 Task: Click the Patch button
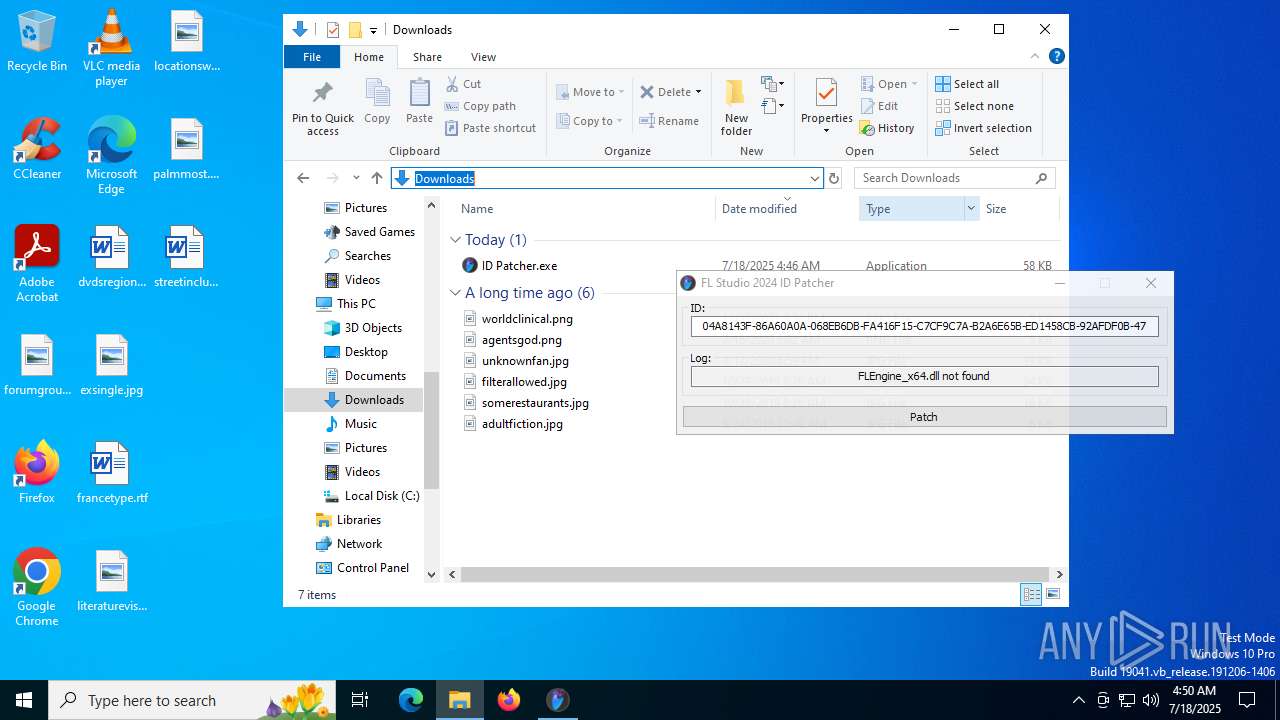[x=924, y=417]
